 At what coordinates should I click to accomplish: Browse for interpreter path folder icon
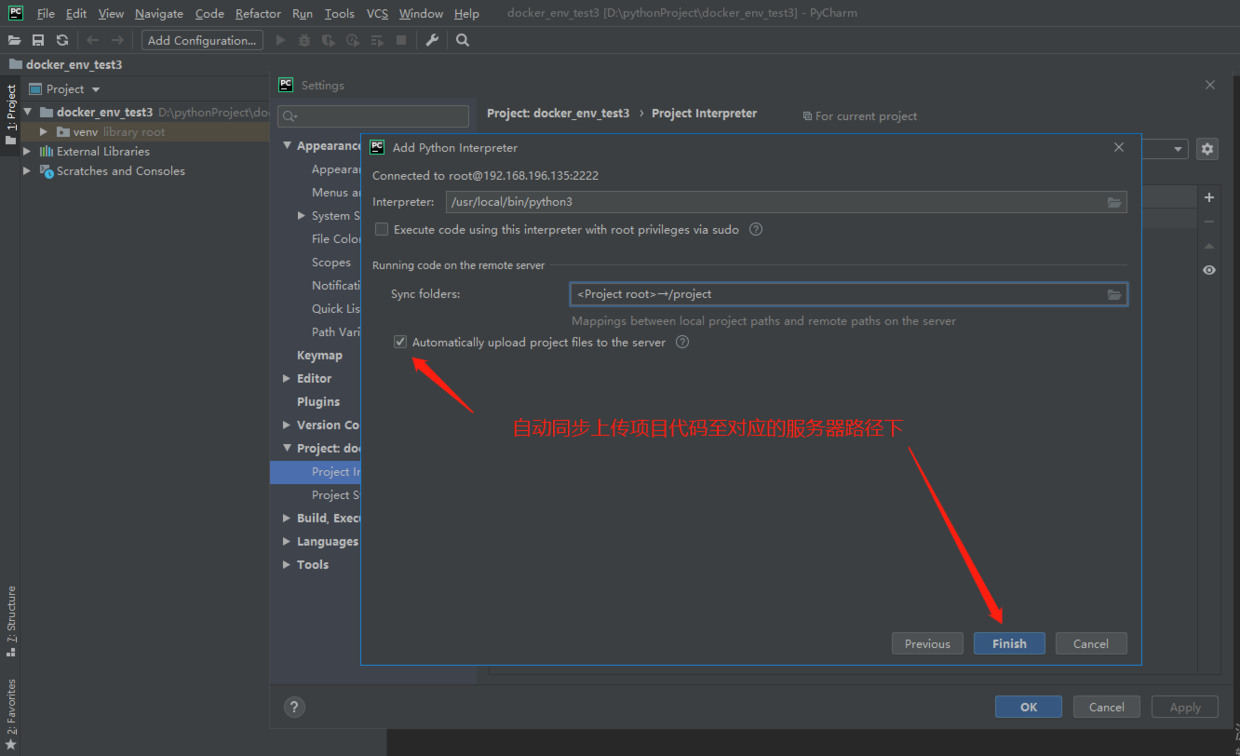pyautogui.click(x=1114, y=202)
